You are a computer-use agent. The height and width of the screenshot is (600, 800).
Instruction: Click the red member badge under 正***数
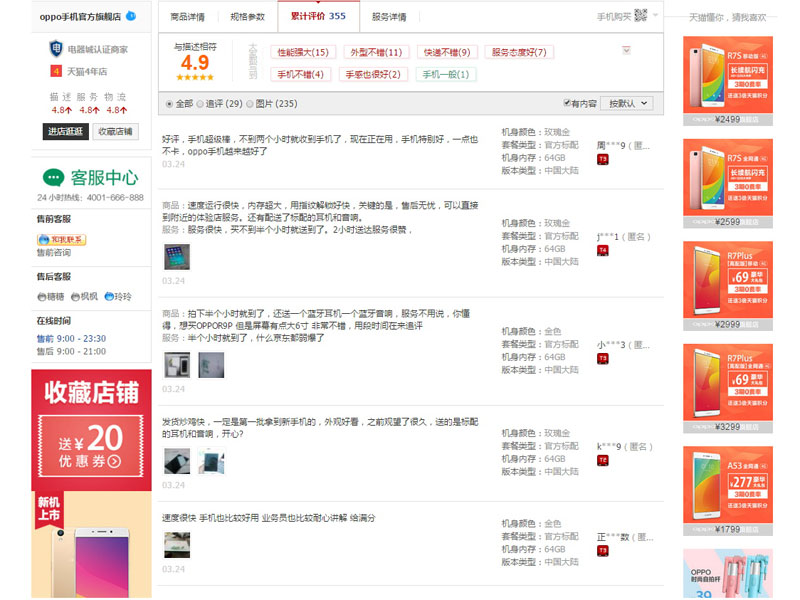coord(603,551)
